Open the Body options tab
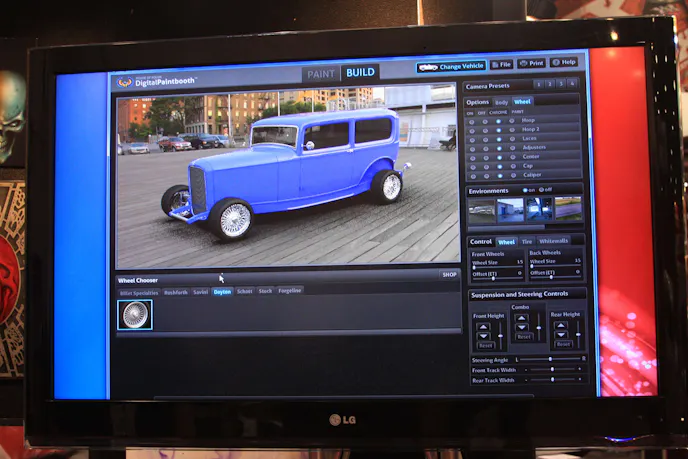The image size is (688, 459). tap(501, 102)
